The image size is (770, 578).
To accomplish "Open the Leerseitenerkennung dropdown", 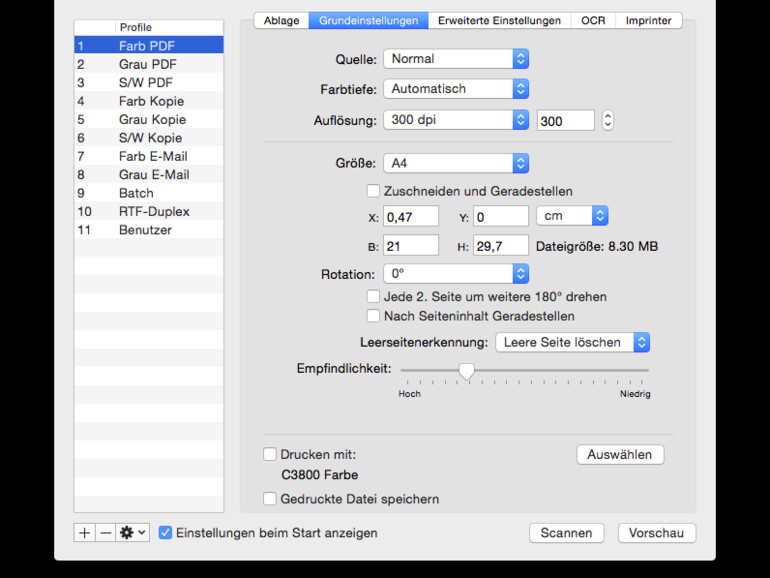I will pos(573,342).
